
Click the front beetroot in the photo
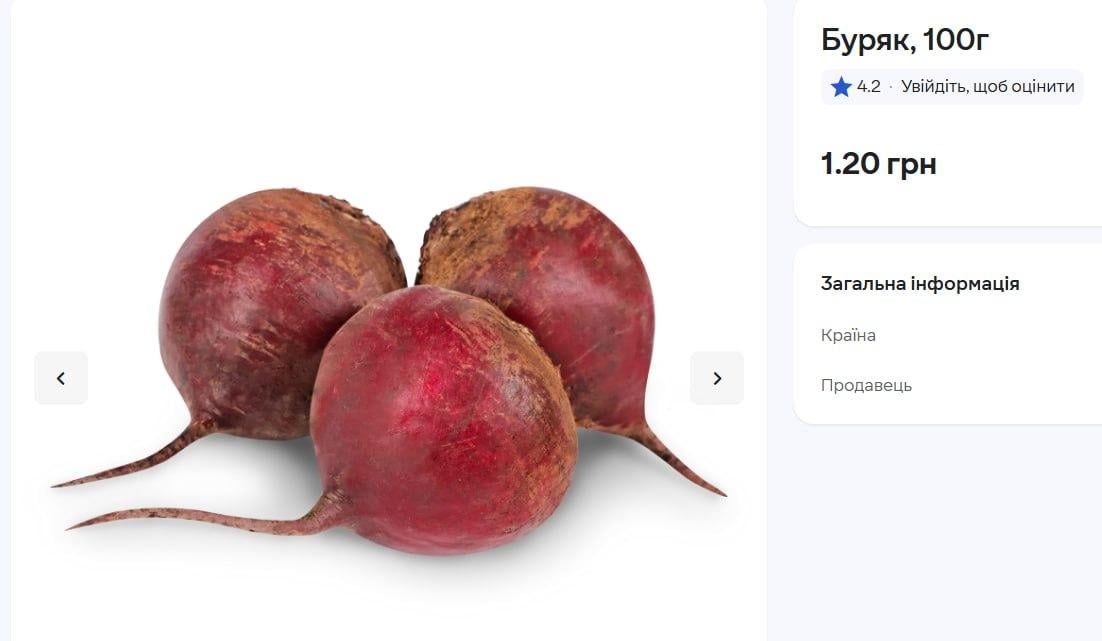coord(444,420)
